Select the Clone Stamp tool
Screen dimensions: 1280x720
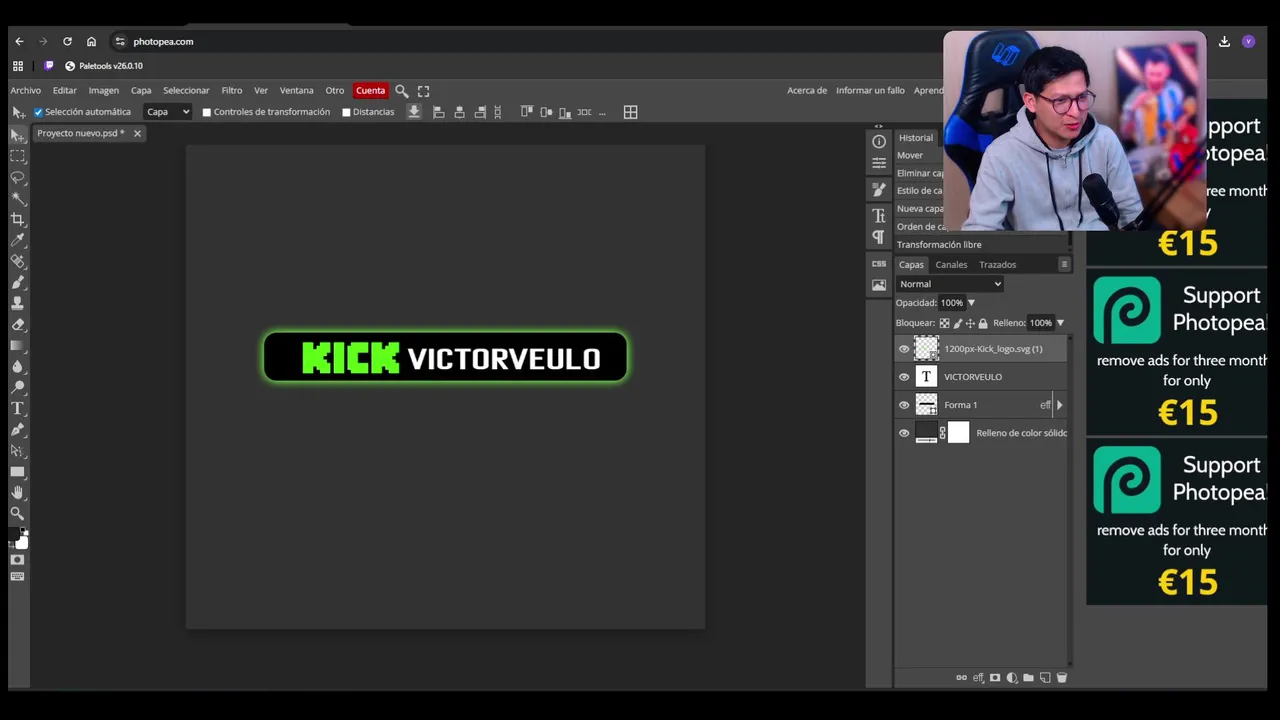click(17, 303)
